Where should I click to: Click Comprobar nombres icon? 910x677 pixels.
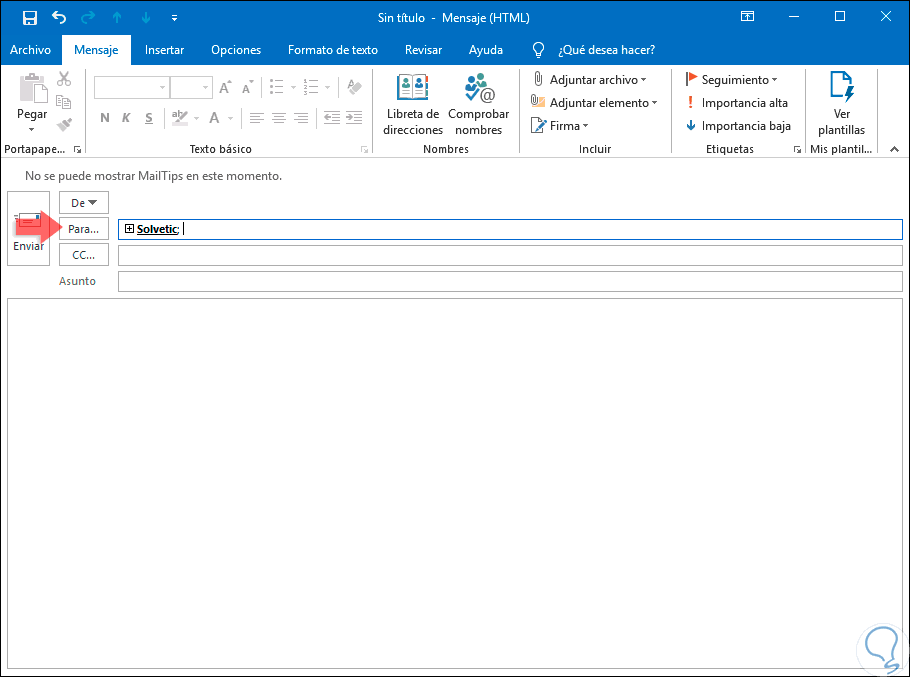click(478, 90)
